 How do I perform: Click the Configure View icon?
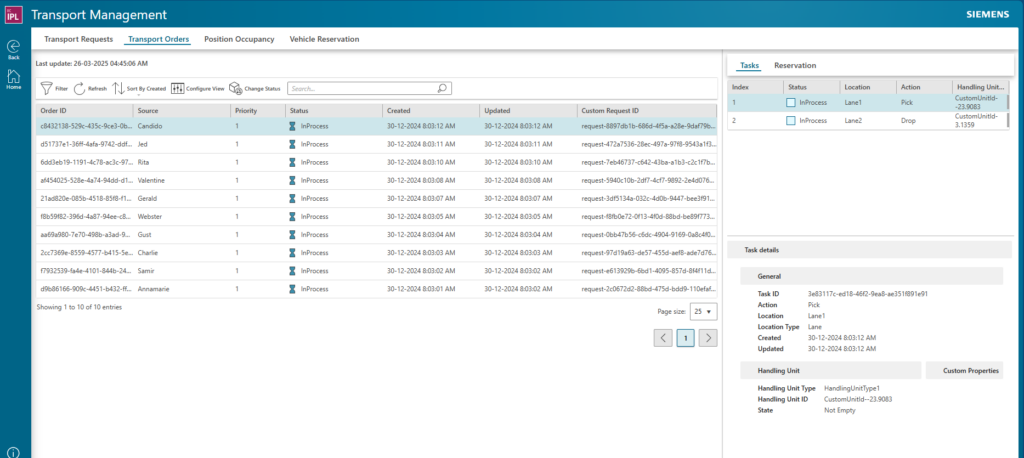[178, 88]
